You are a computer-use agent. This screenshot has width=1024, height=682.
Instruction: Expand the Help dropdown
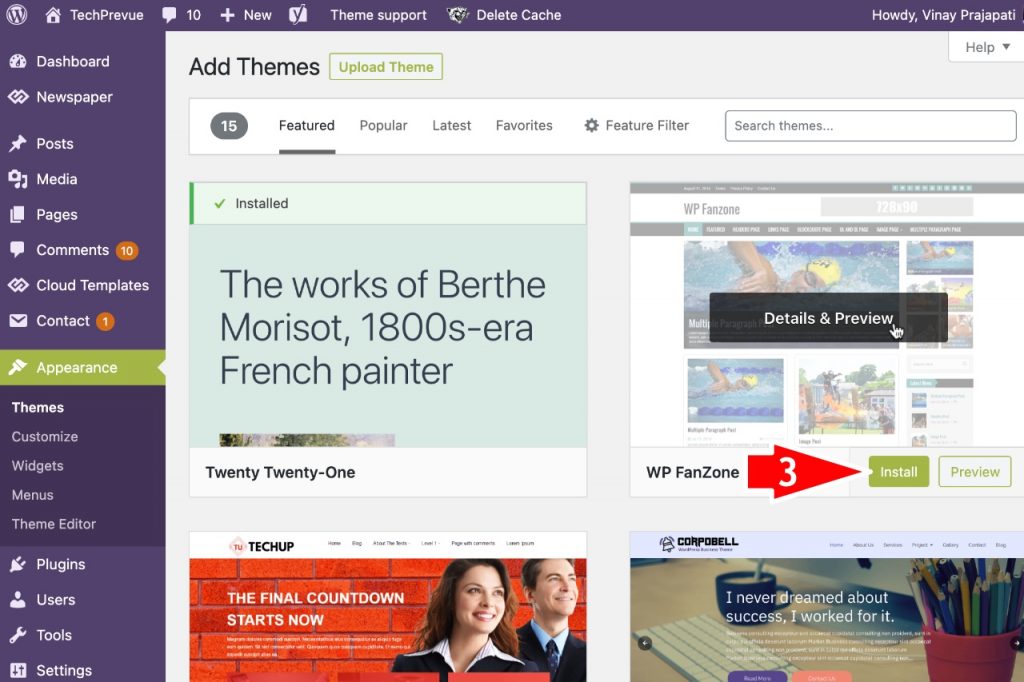click(987, 47)
